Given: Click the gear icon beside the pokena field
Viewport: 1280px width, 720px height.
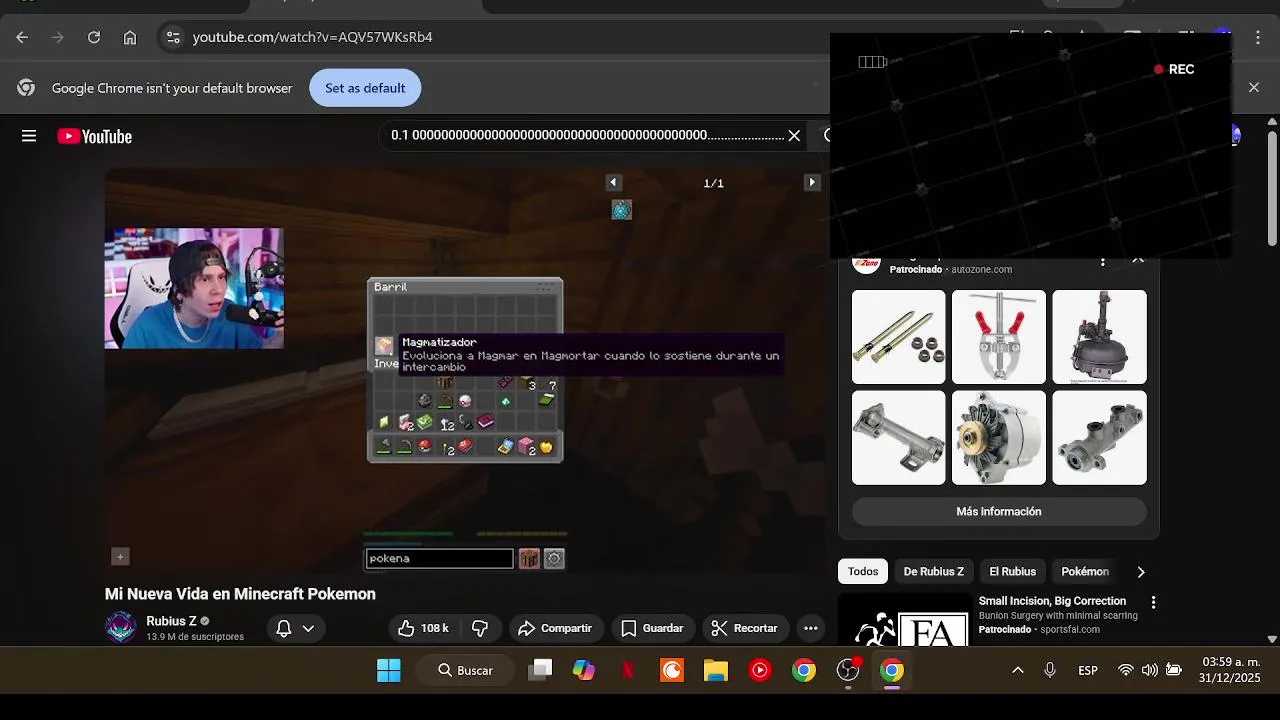Looking at the screenshot, I should (555, 559).
